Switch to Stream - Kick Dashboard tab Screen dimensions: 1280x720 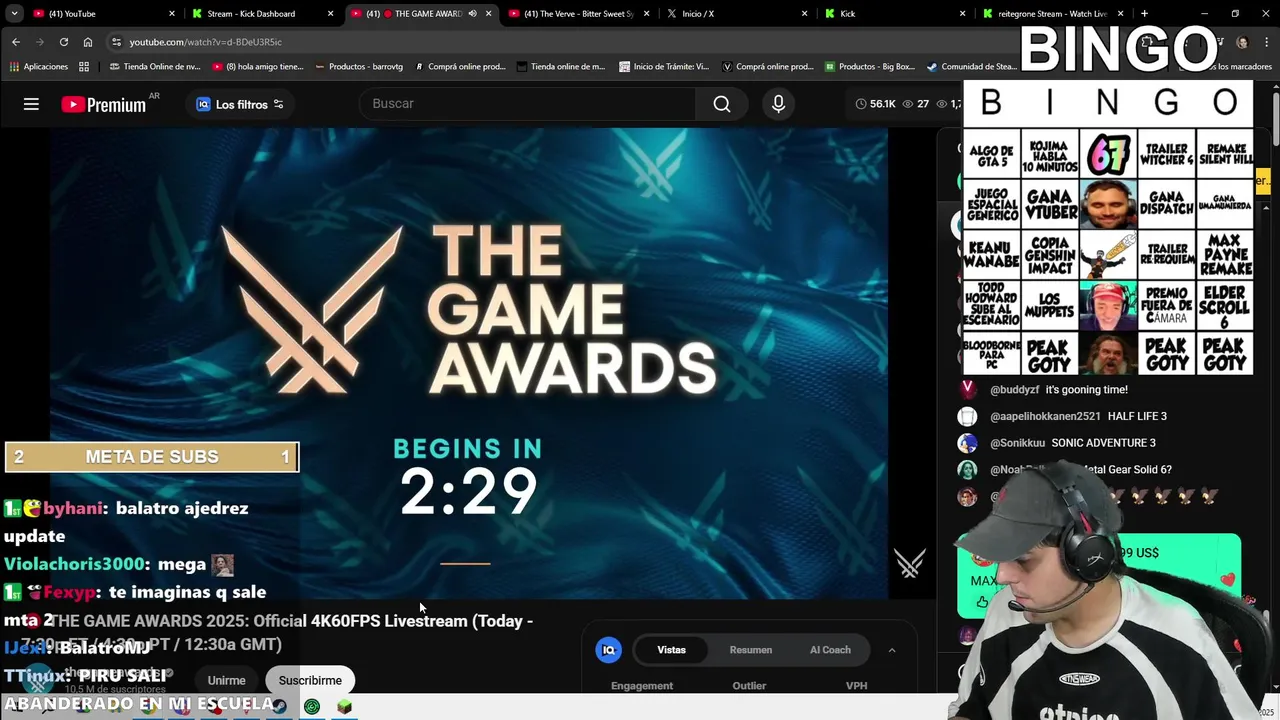(260, 14)
